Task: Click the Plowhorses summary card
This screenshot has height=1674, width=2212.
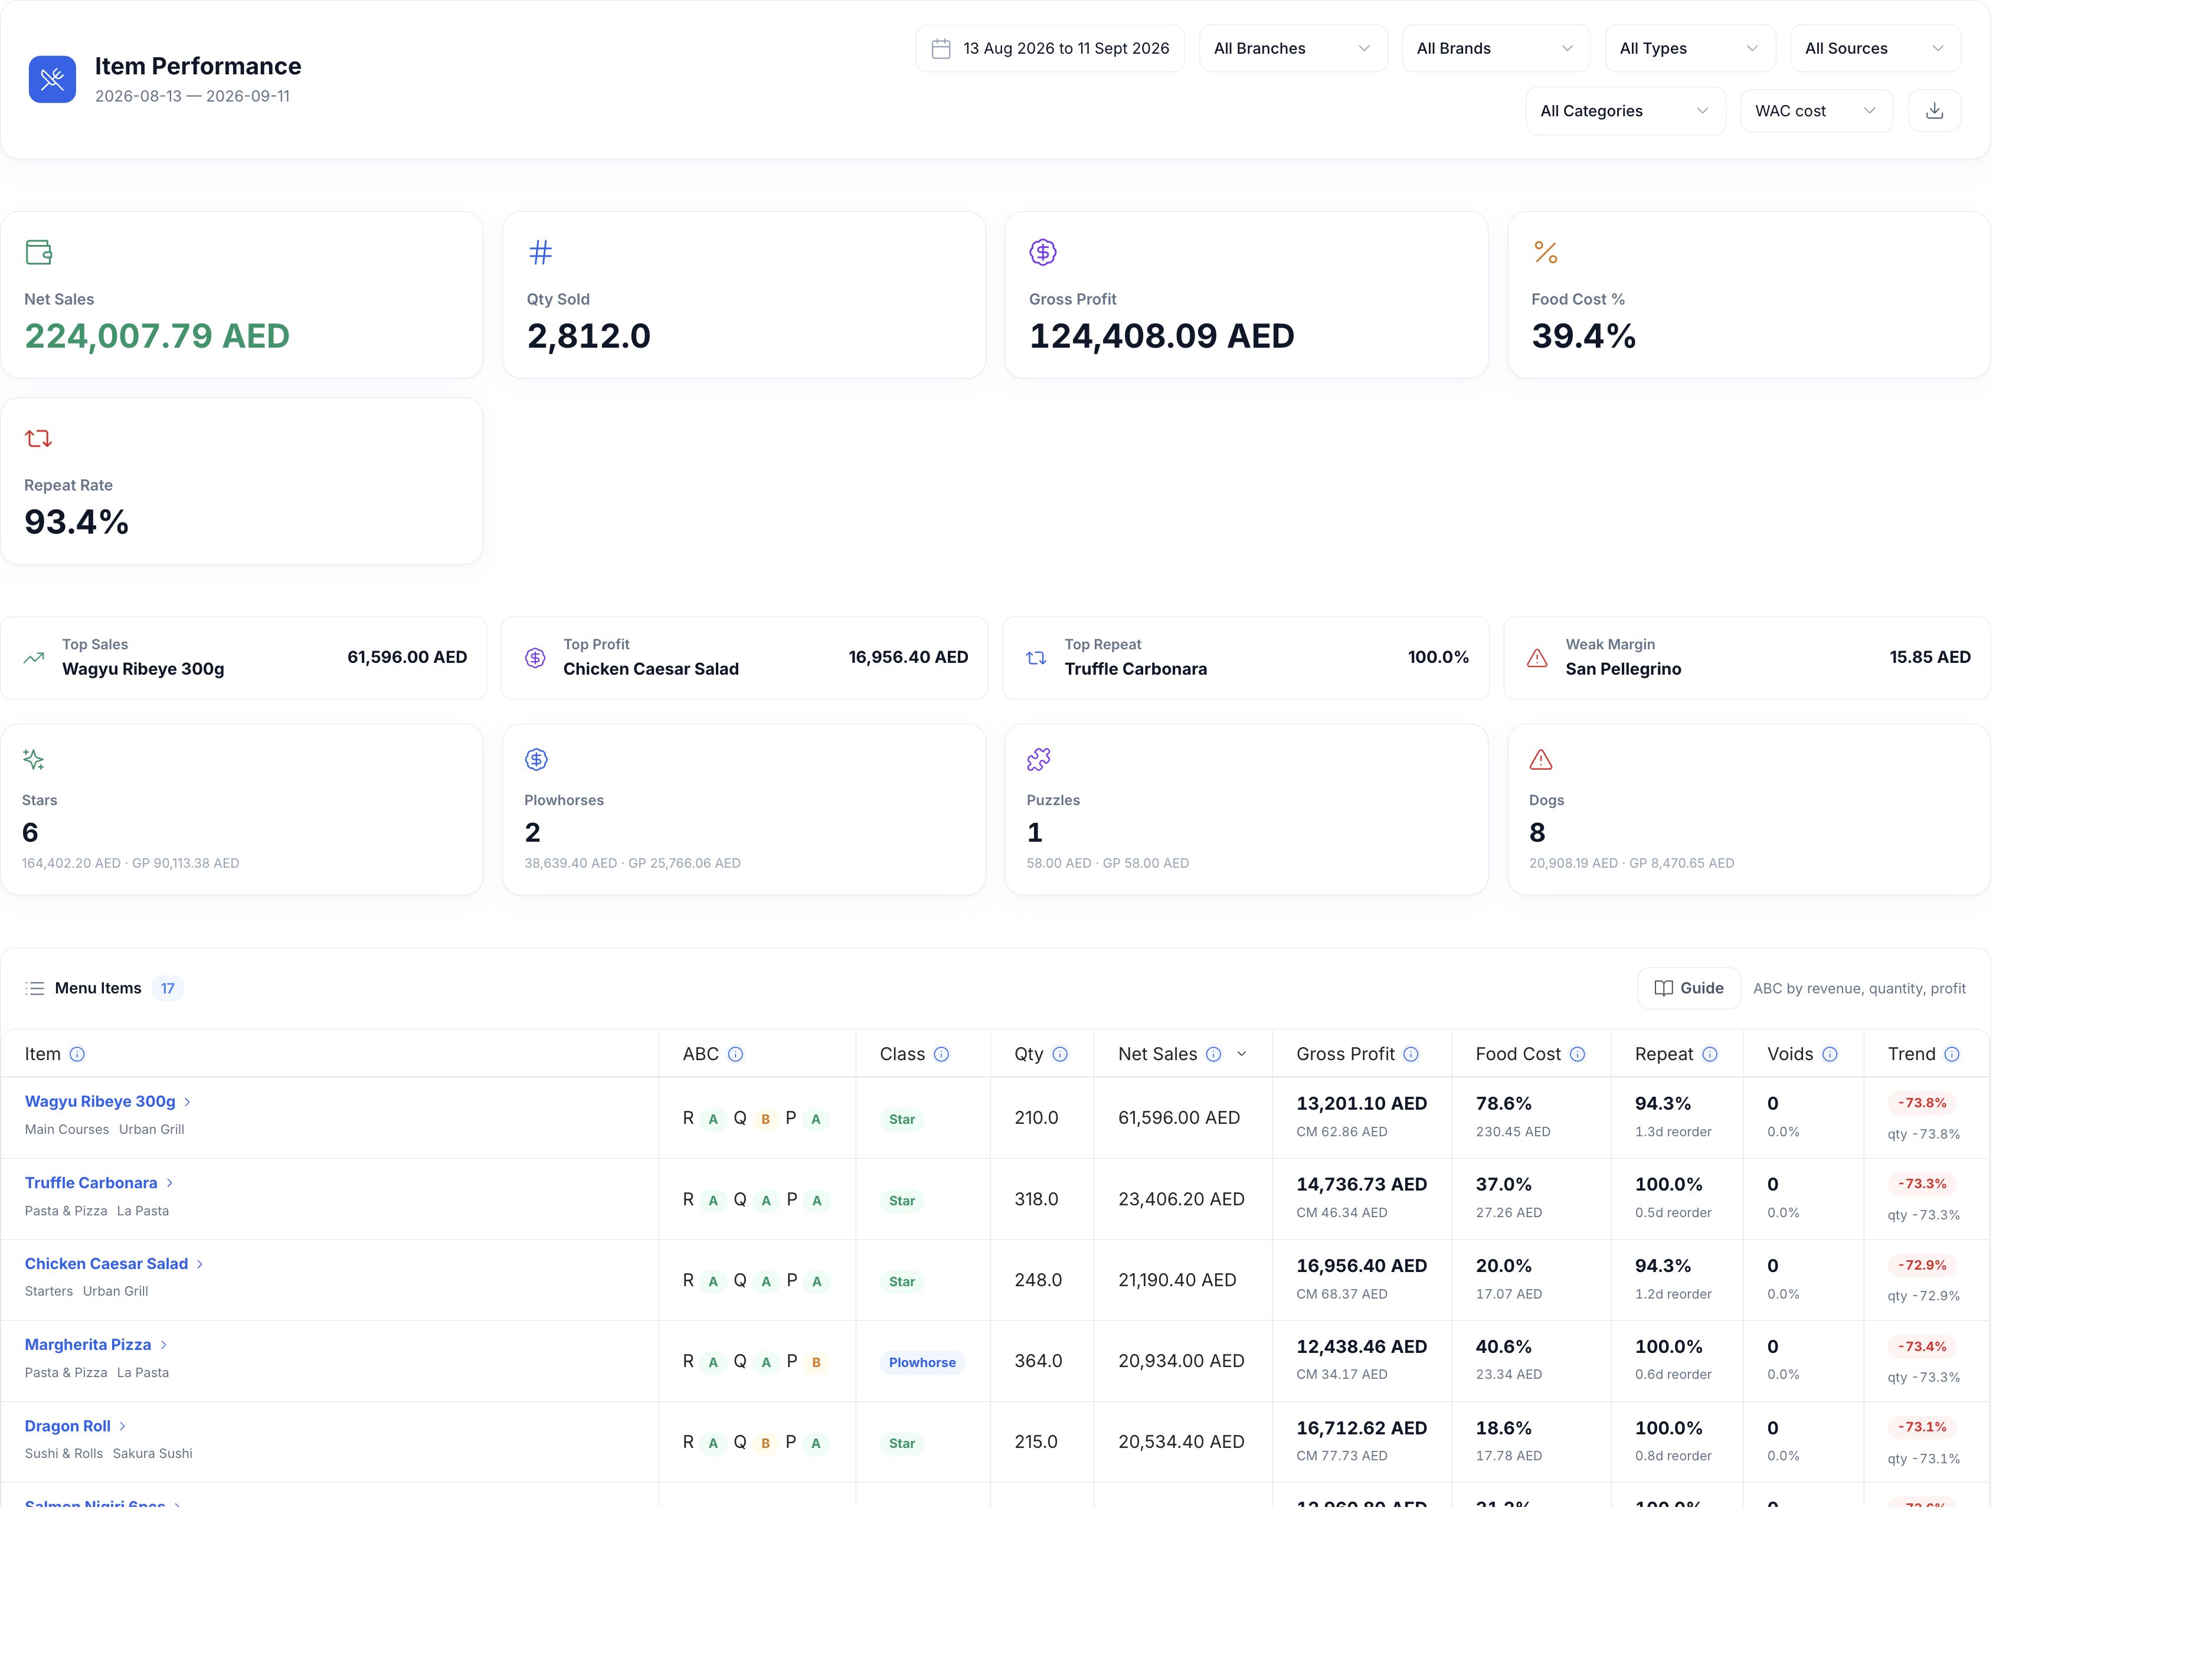Action: (744, 810)
